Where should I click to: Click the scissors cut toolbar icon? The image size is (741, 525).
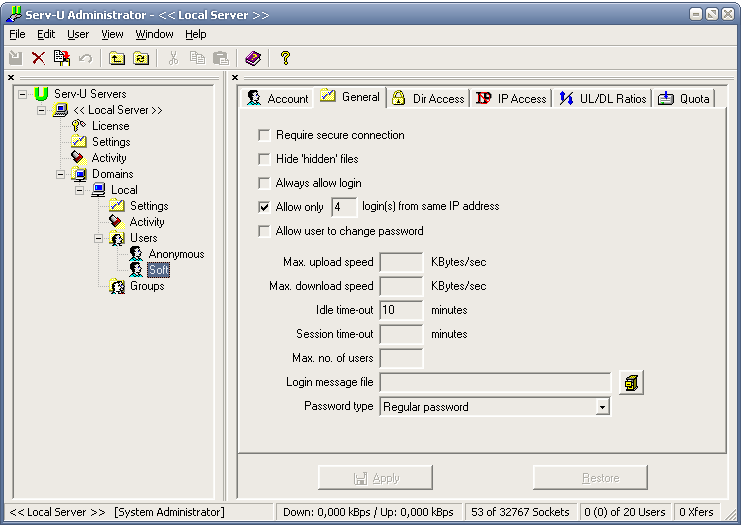(x=173, y=58)
